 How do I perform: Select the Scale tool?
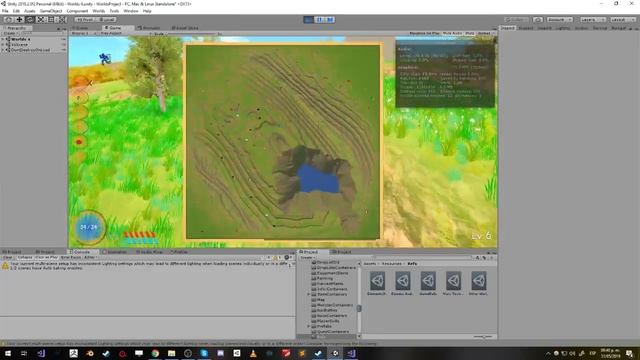coord(40,20)
